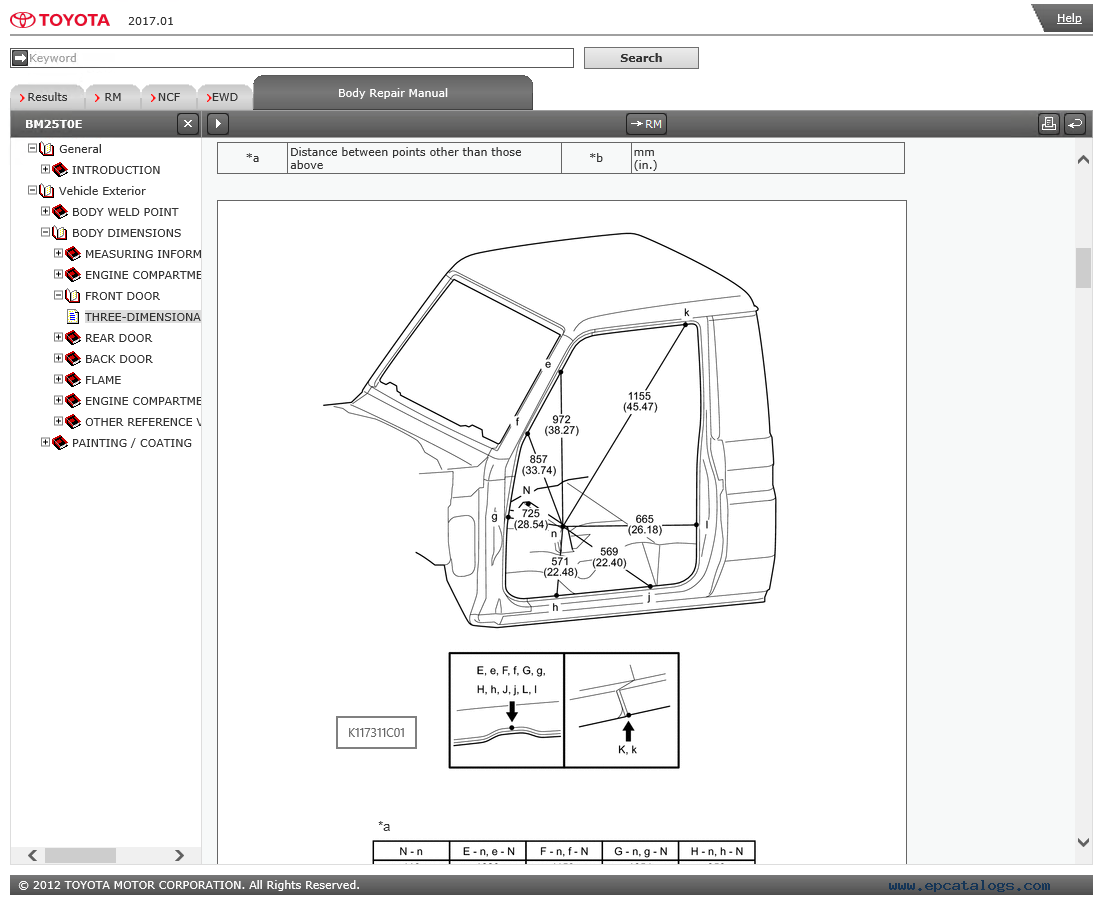Expand the PAINTING / COATING node
This screenshot has width=1101, height=902.
[46, 443]
